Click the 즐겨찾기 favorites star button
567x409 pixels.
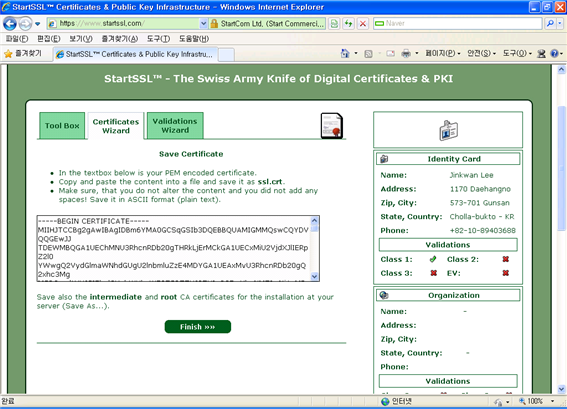click(23, 54)
